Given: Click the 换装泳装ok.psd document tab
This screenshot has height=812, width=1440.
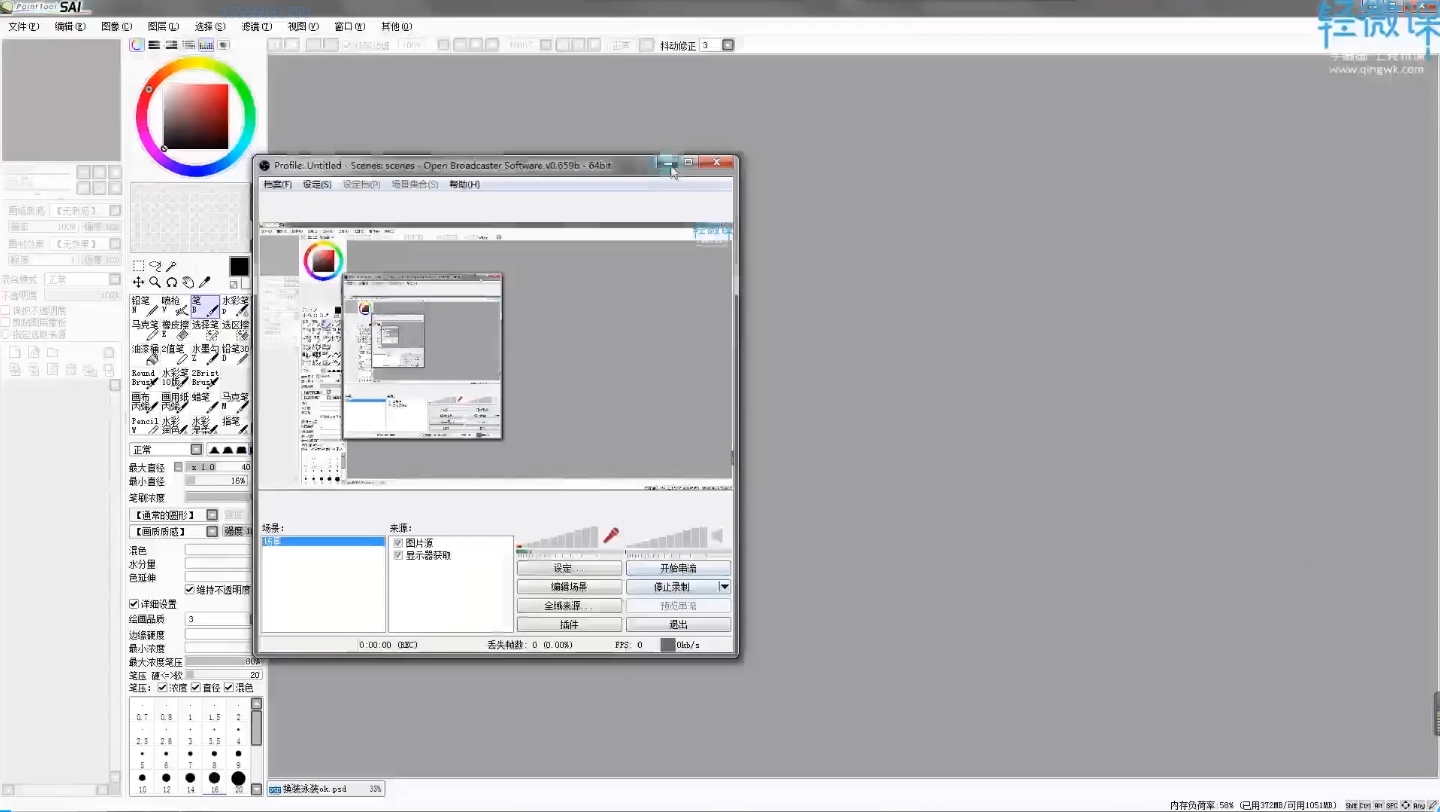Looking at the screenshot, I should click(326, 789).
